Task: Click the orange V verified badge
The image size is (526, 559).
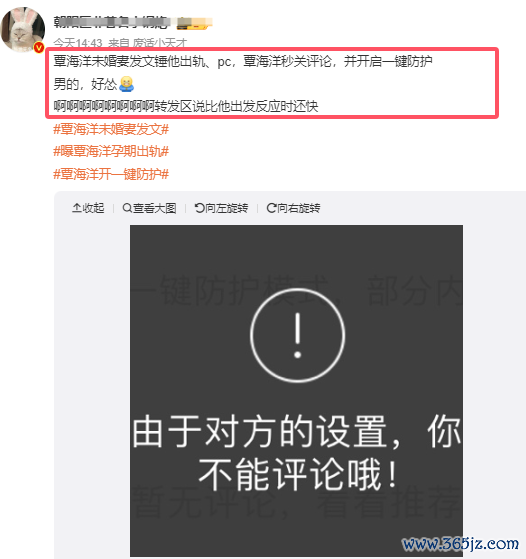Action: tap(39, 47)
